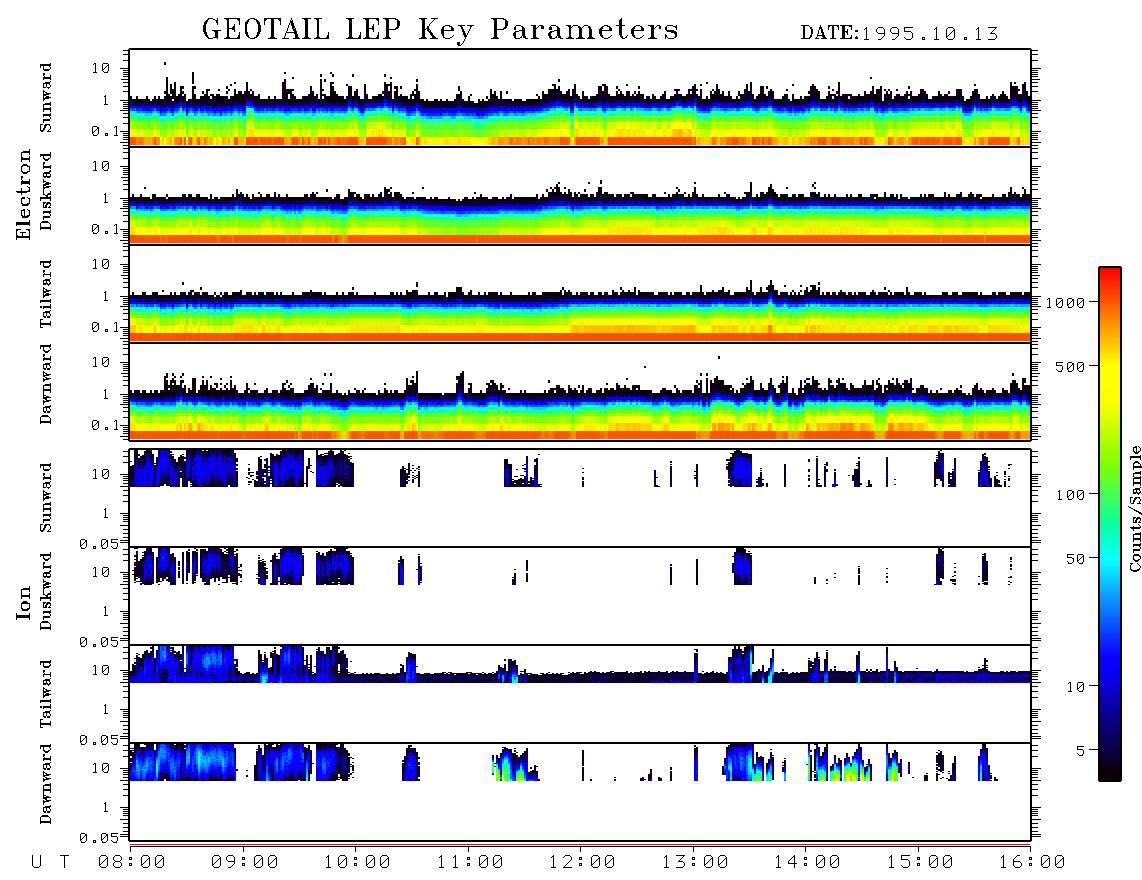Click the Electron "Tailward" axis label
This screenshot has width=1142, height=880.
(46, 294)
